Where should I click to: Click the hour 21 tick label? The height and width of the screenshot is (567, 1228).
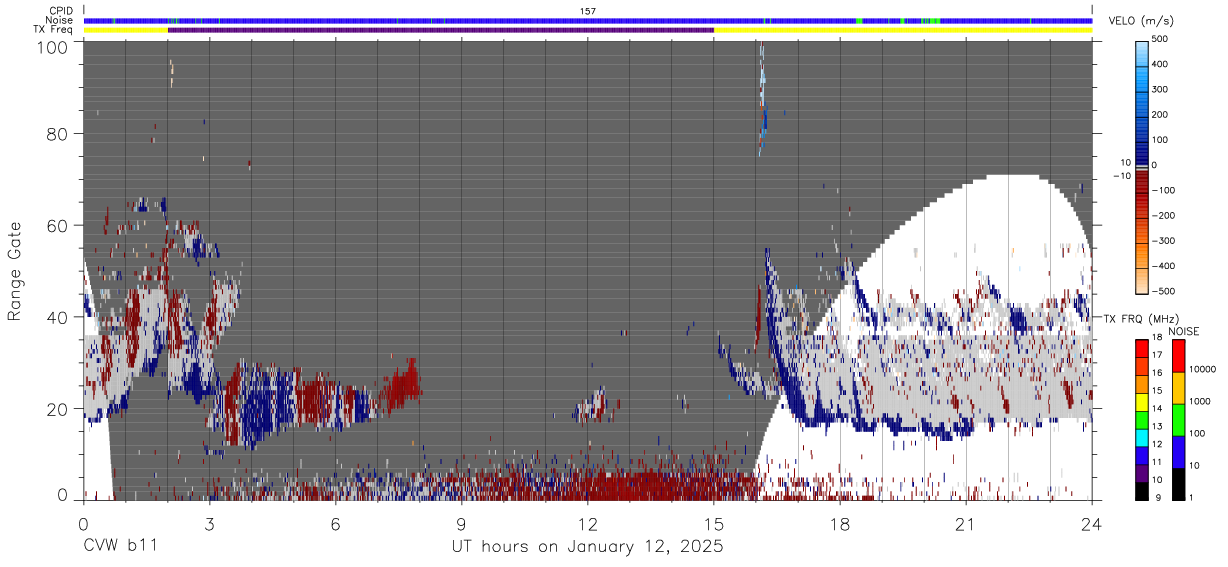(x=965, y=523)
